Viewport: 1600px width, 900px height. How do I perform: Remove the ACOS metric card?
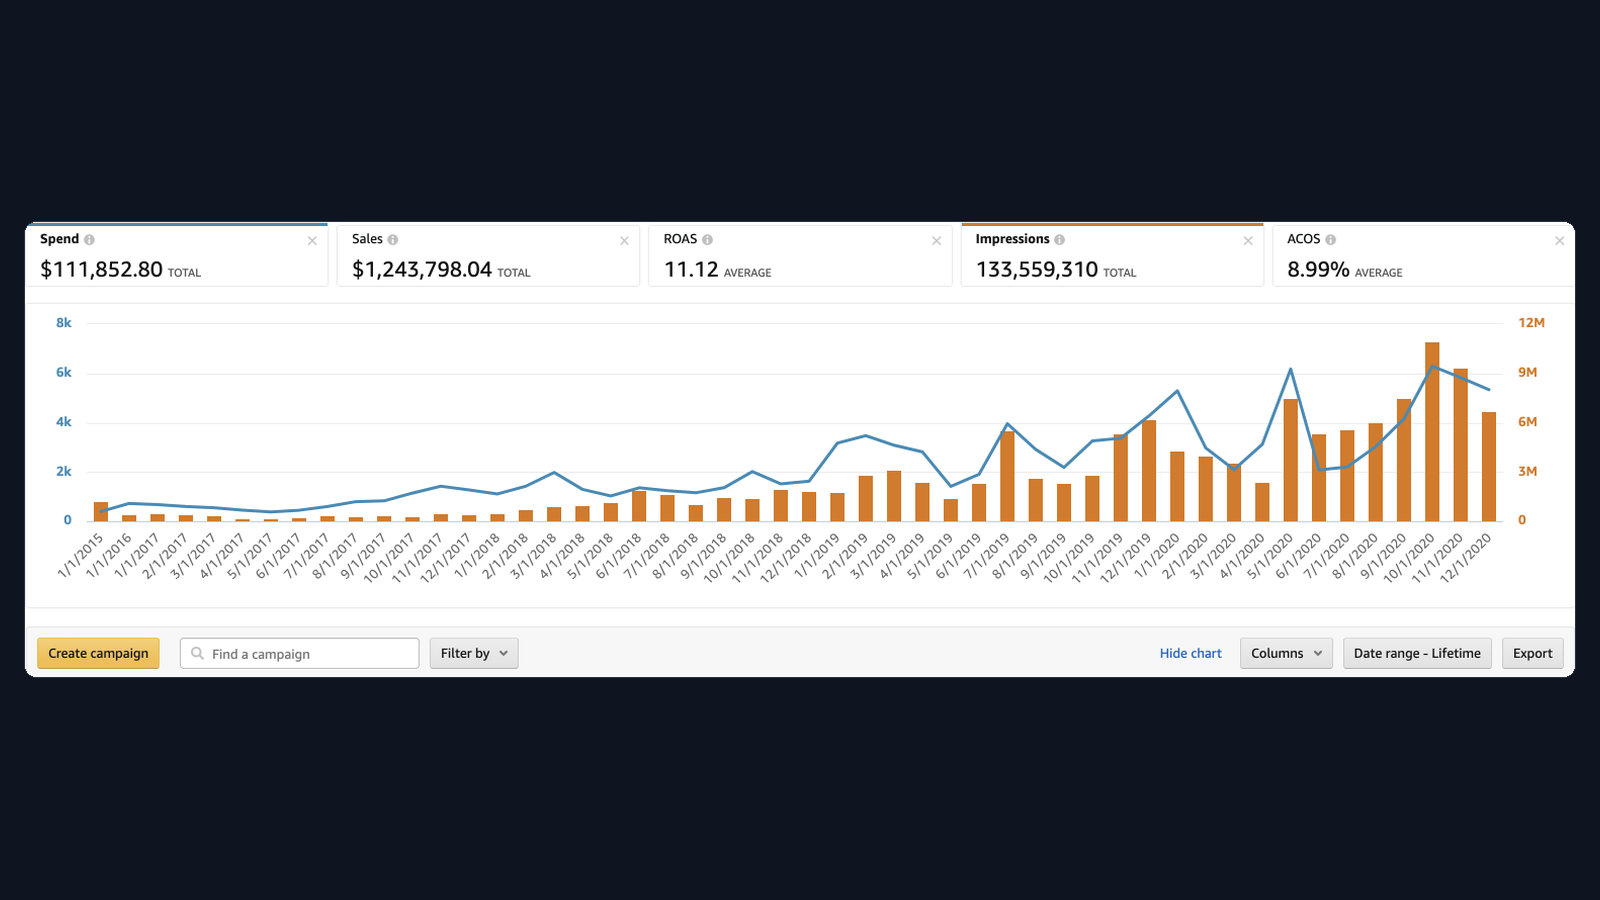pos(1559,241)
